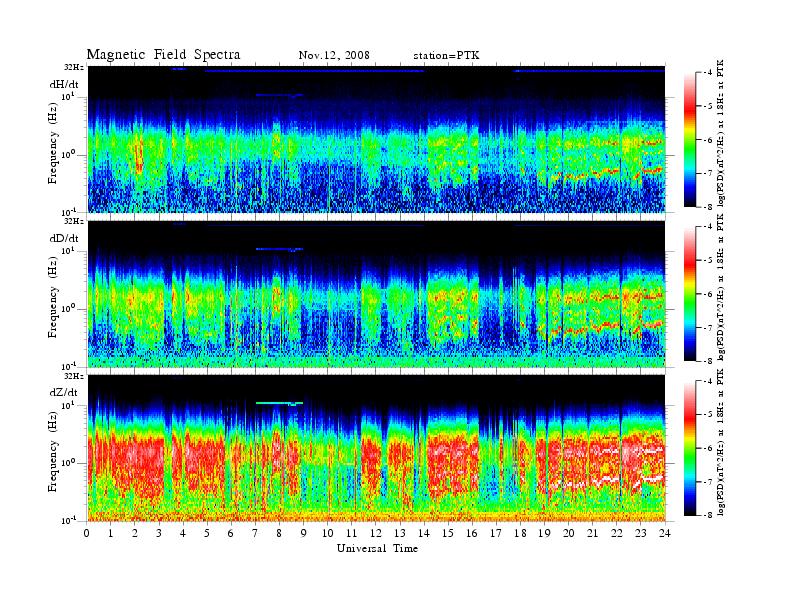792x612 pixels.
Task: Click the color bar beside the dZ/dt panel
Action: tap(690, 448)
